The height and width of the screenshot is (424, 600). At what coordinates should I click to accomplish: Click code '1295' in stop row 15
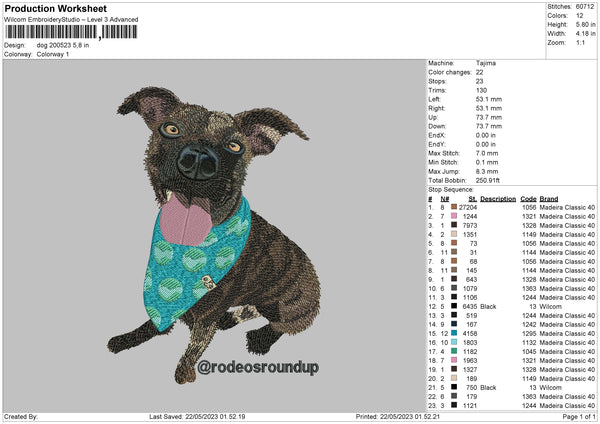pyautogui.click(x=529, y=334)
